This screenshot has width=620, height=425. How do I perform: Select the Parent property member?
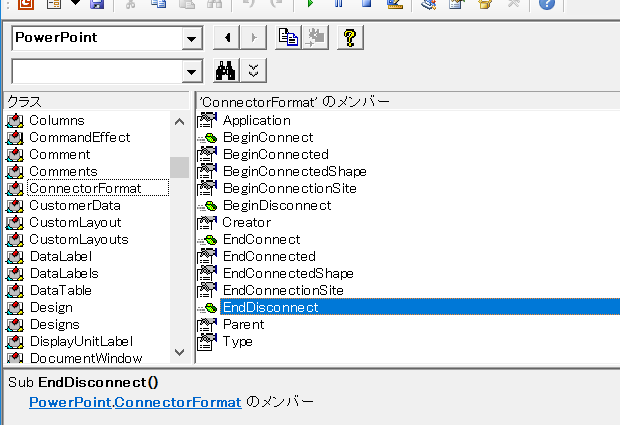point(243,325)
